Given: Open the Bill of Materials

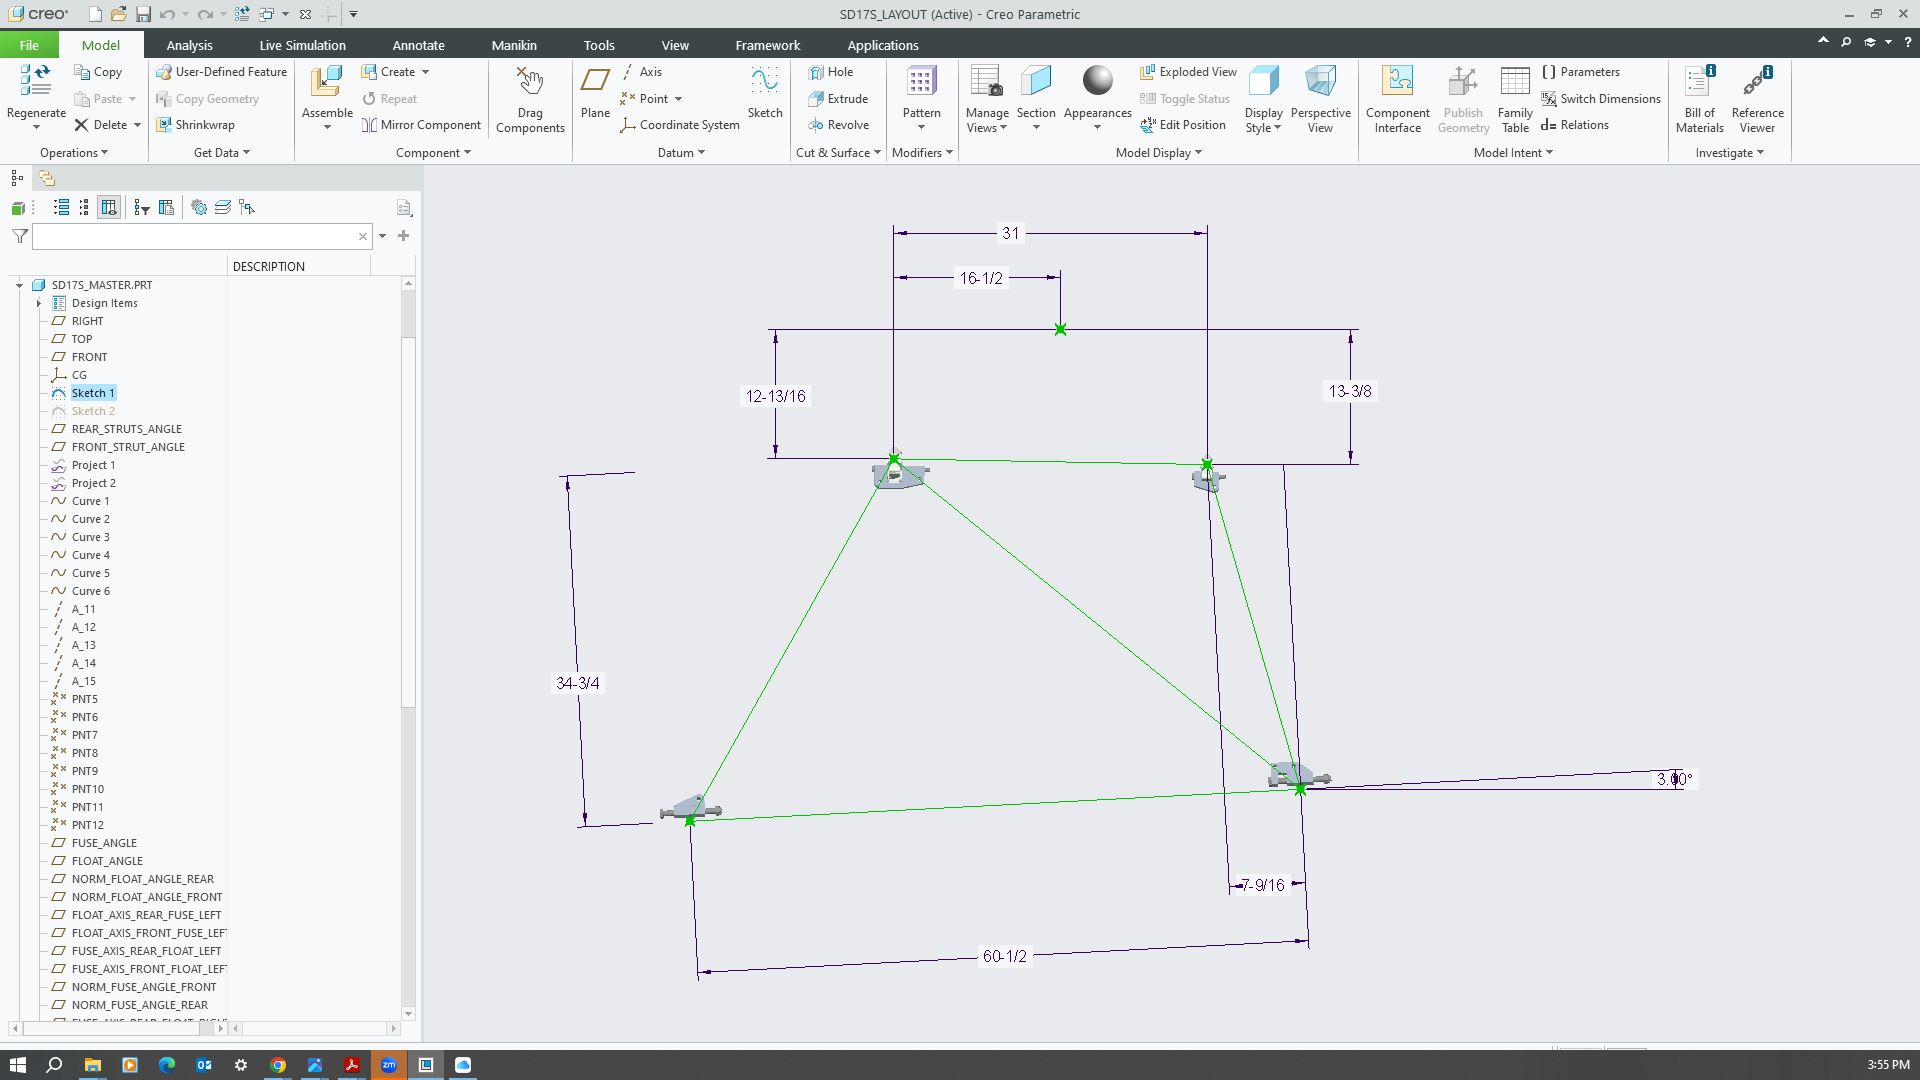Looking at the screenshot, I should (1699, 83).
